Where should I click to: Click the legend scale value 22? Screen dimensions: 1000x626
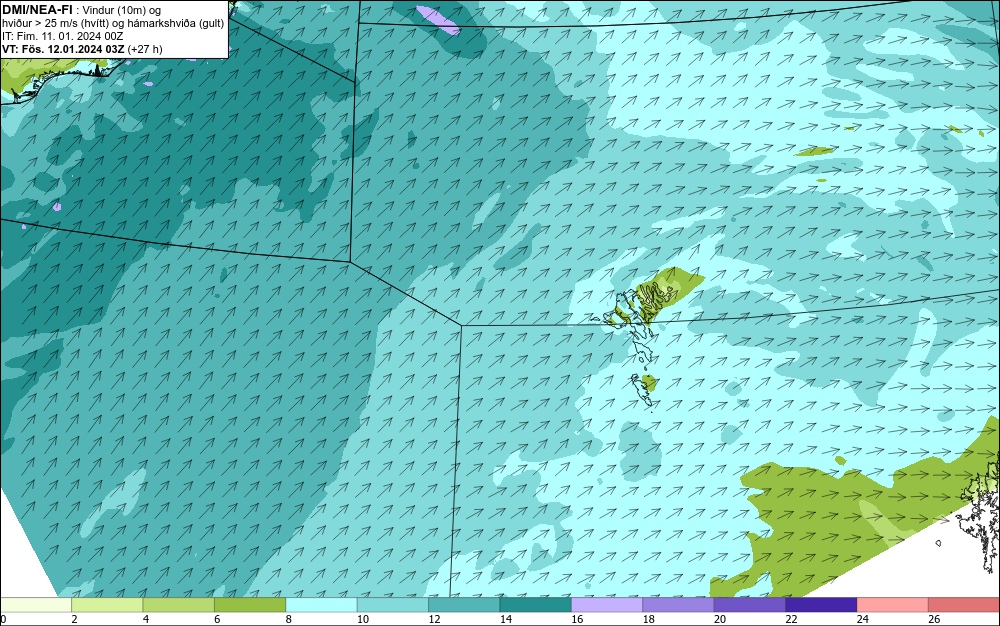point(791,619)
